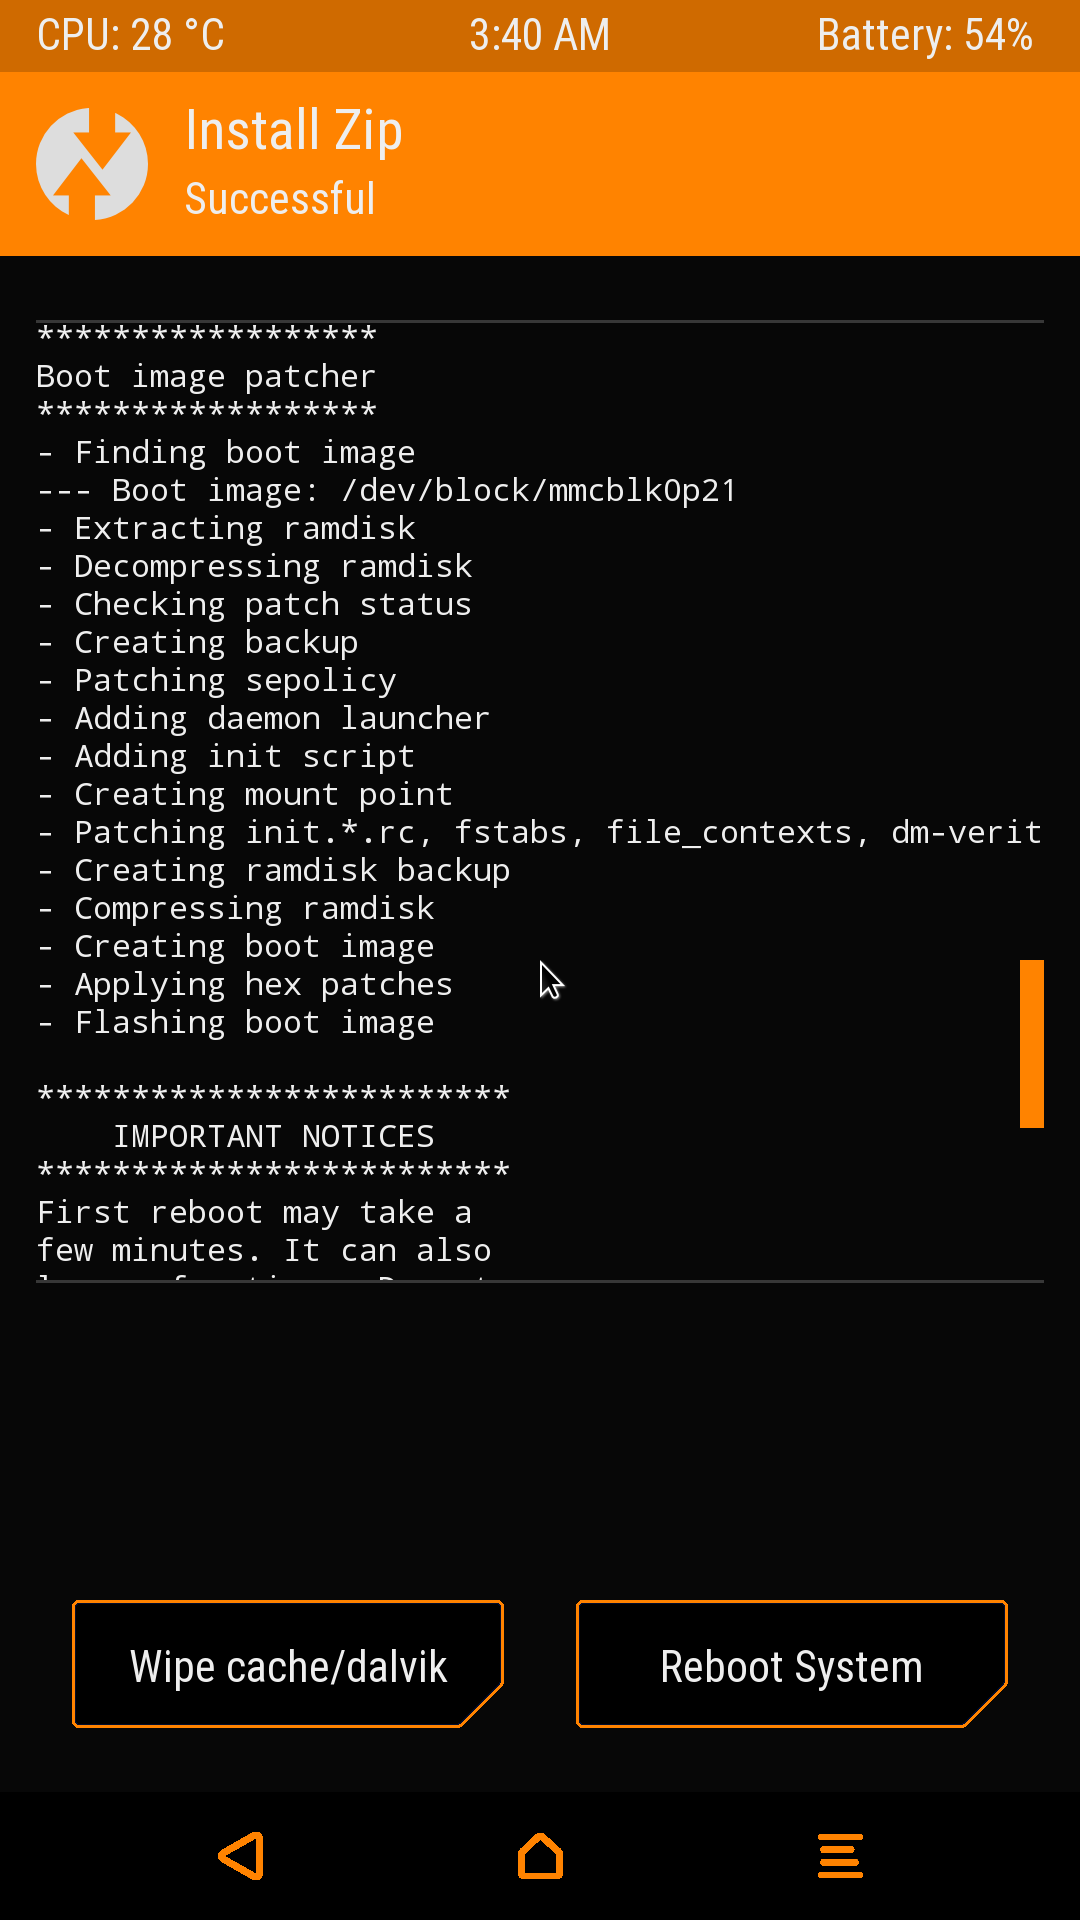Click the Reboot System button
Screen dimensions: 1080x1920
click(x=792, y=1664)
